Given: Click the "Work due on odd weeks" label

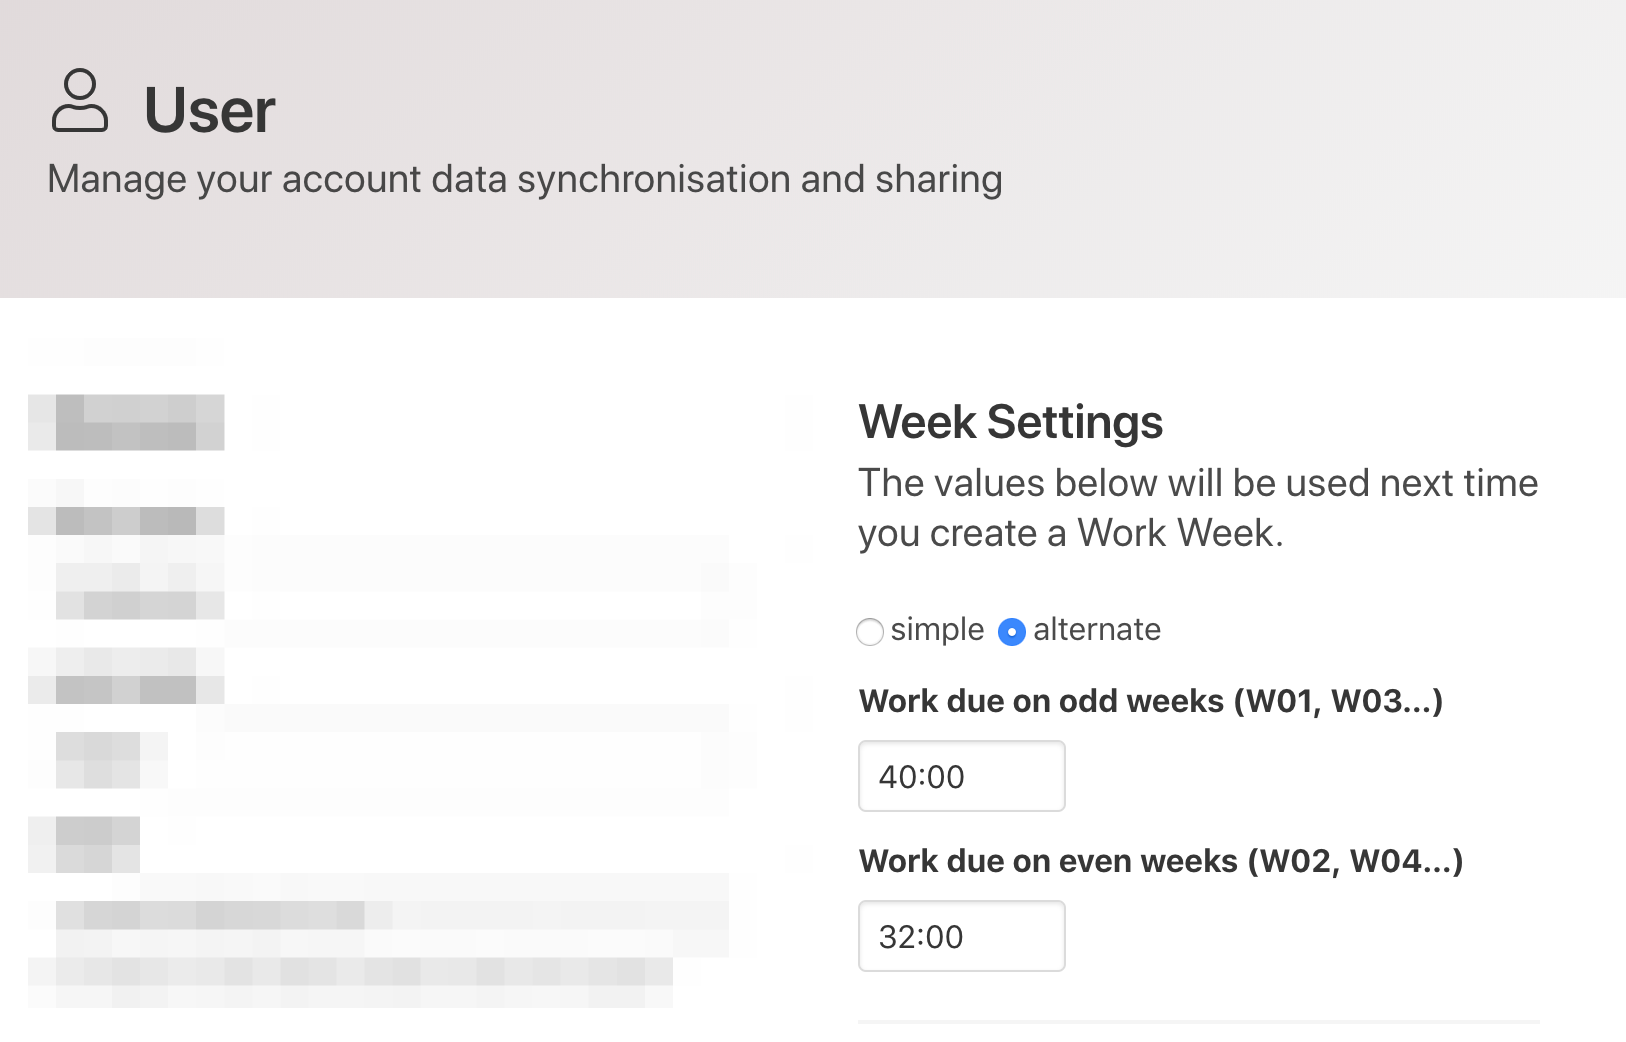Looking at the screenshot, I should pos(1150,701).
